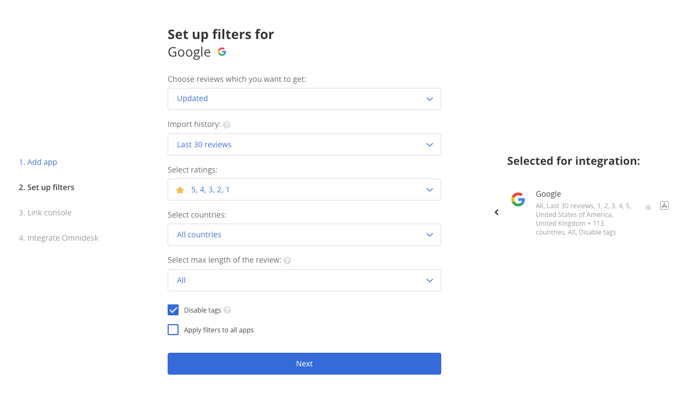Go back to step 1. Add app
The width and height of the screenshot is (688, 406).
pyautogui.click(x=38, y=162)
